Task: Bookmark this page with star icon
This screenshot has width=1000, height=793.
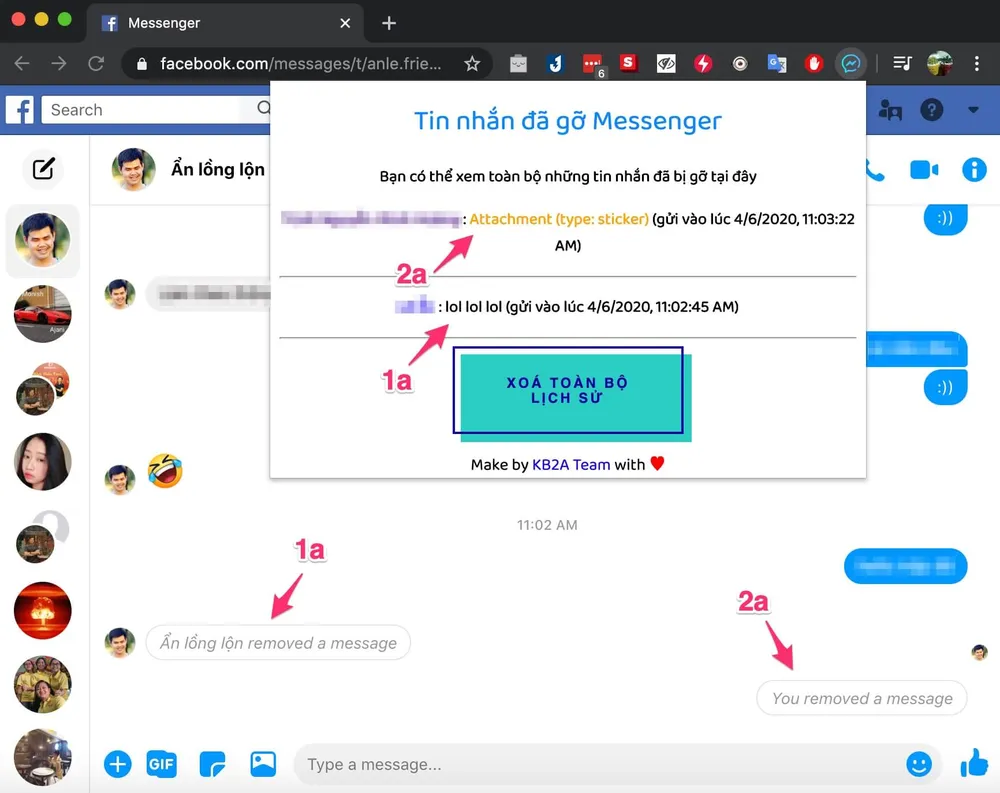Action: 472,64
